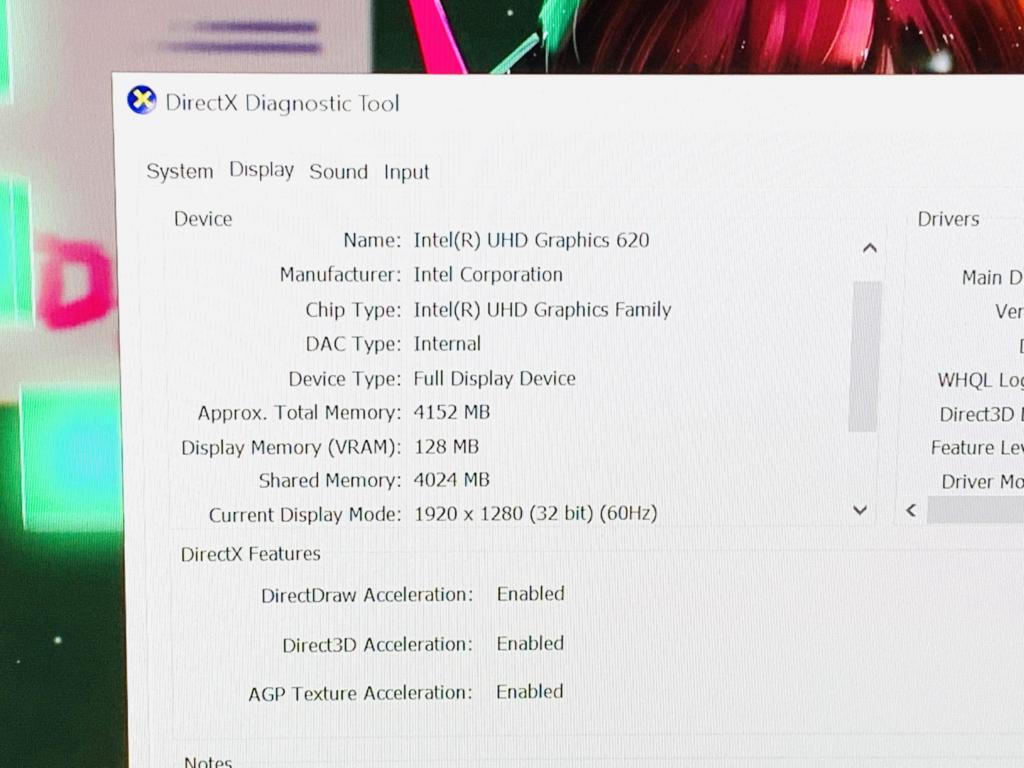Click the Direct3D Acceleration Enabled status
Image resolution: width=1024 pixels, height=768 pixels.
(530, 643)
